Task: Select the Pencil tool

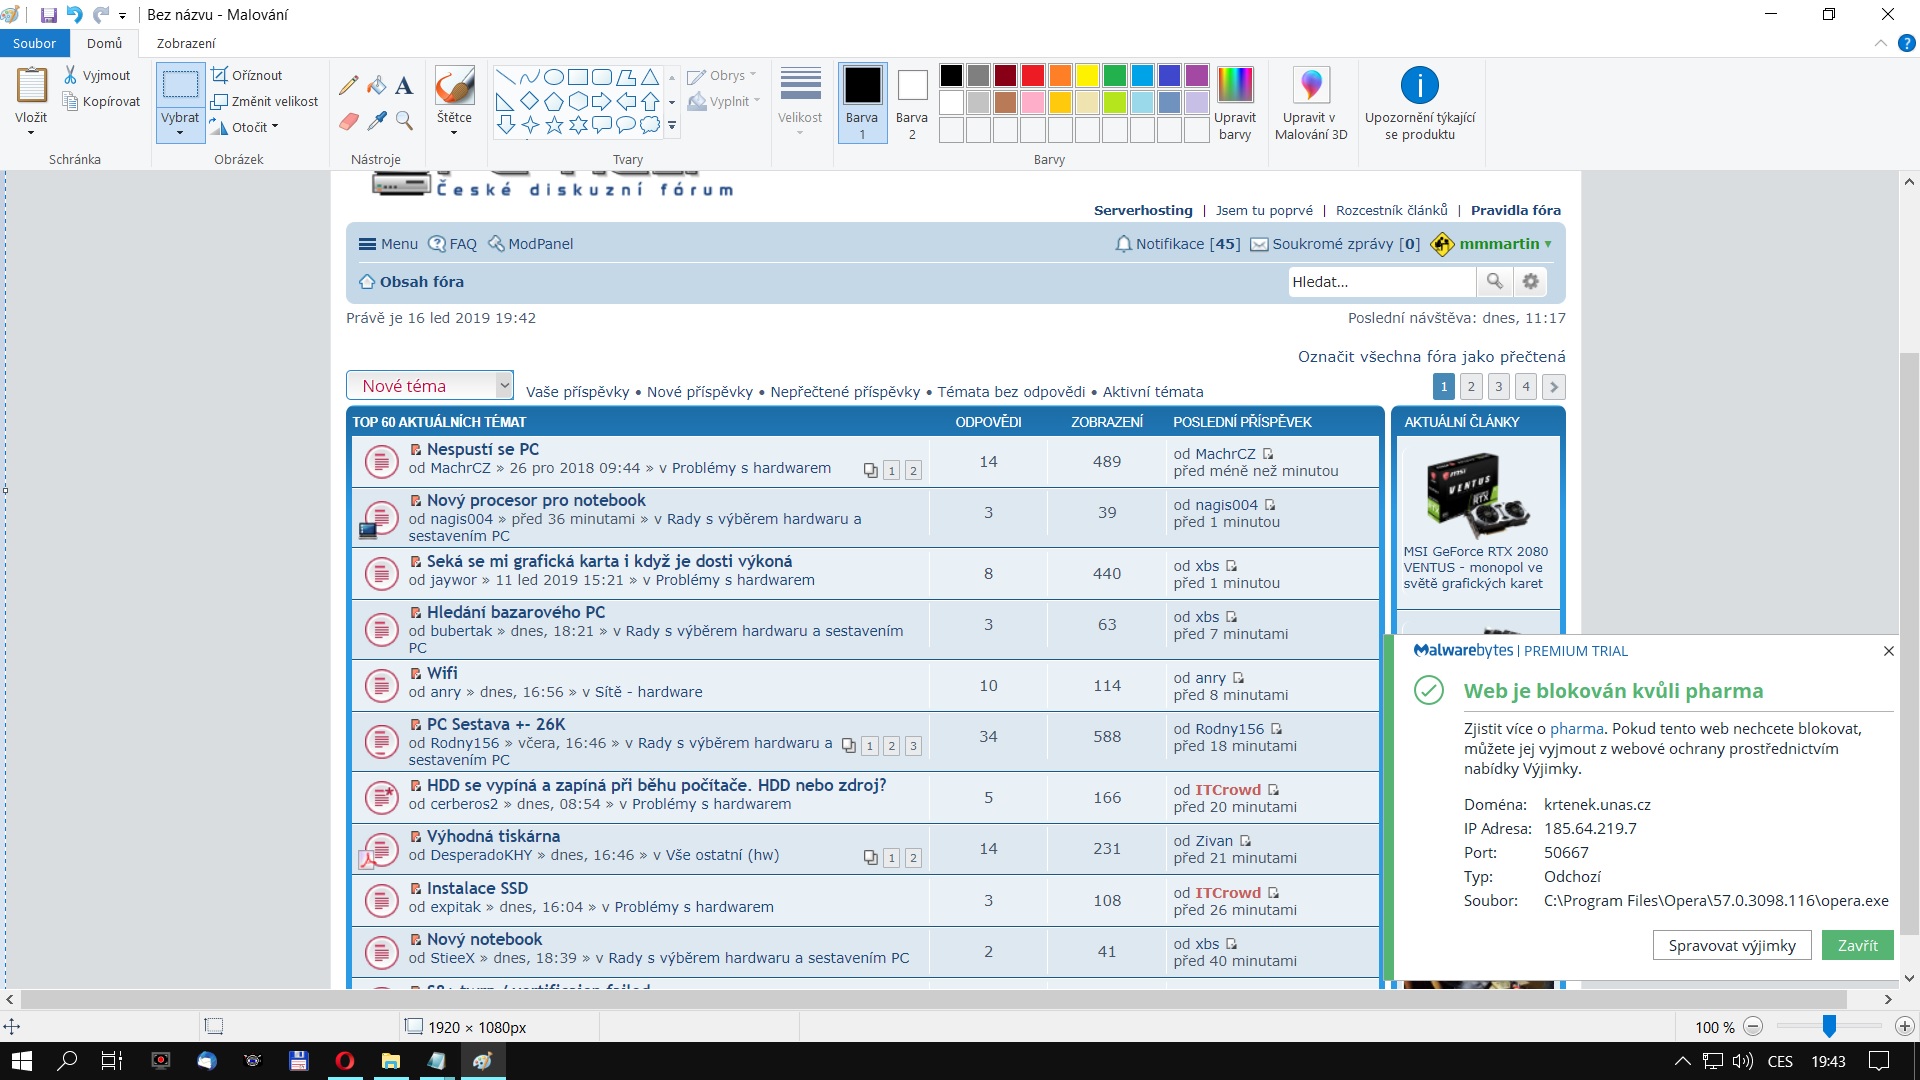Action: [x=348, y=86]
